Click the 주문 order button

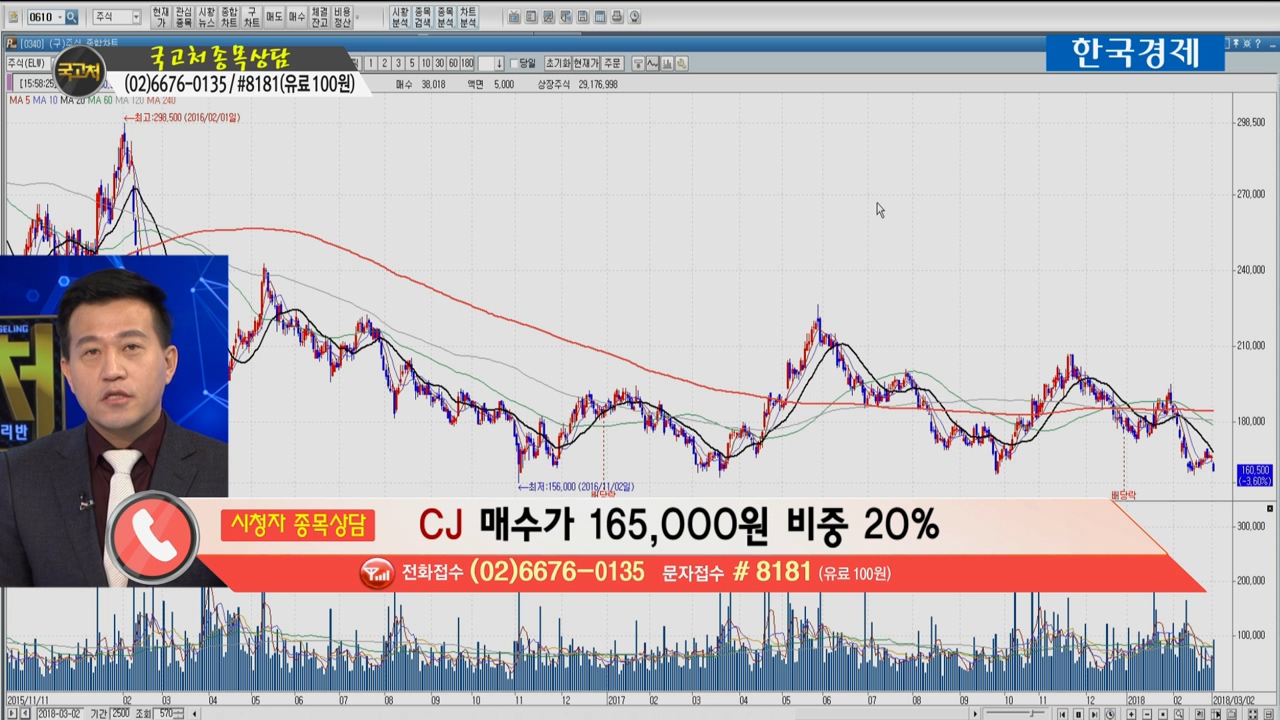click(612, 63)
